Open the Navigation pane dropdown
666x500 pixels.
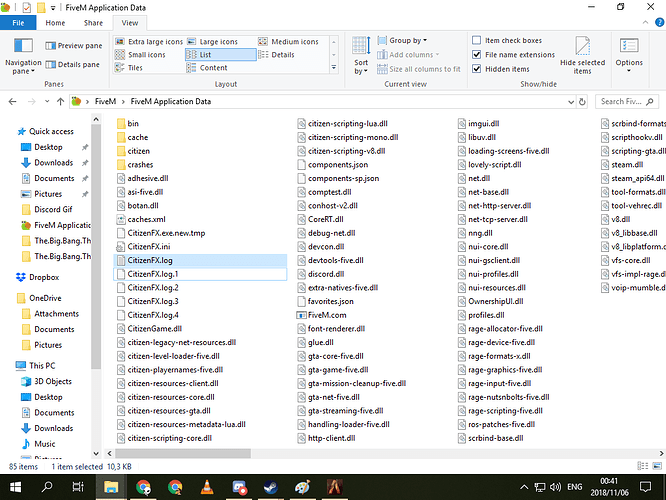pos(23,56)
